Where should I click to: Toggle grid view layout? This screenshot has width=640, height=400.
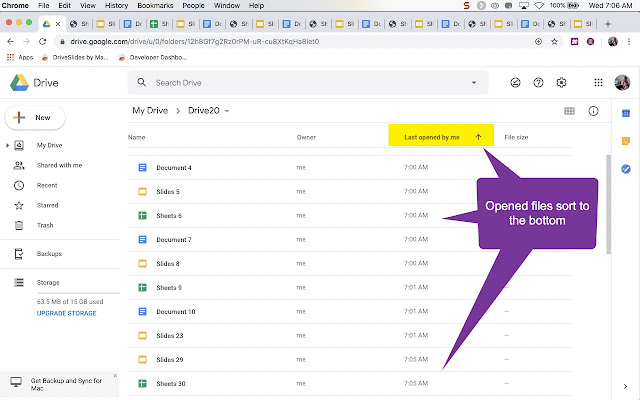coord(569,111)
